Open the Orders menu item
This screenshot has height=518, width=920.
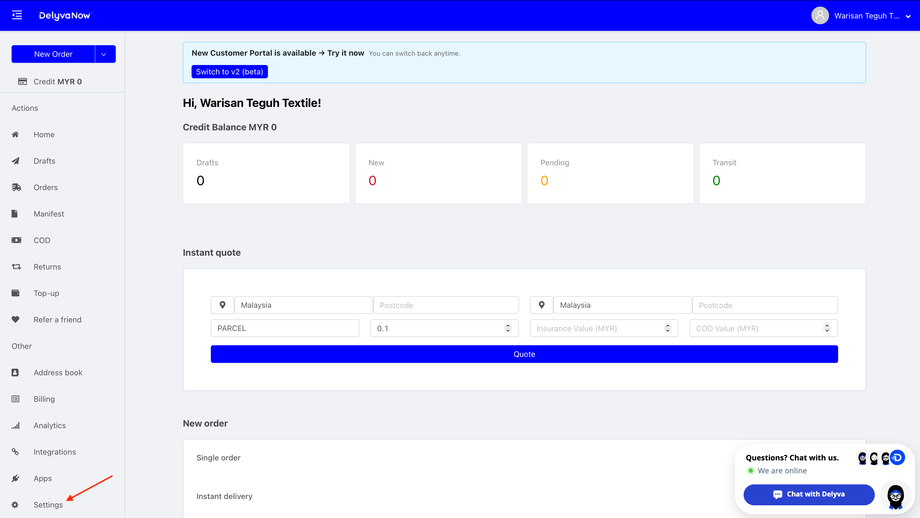tap(45, 187)
